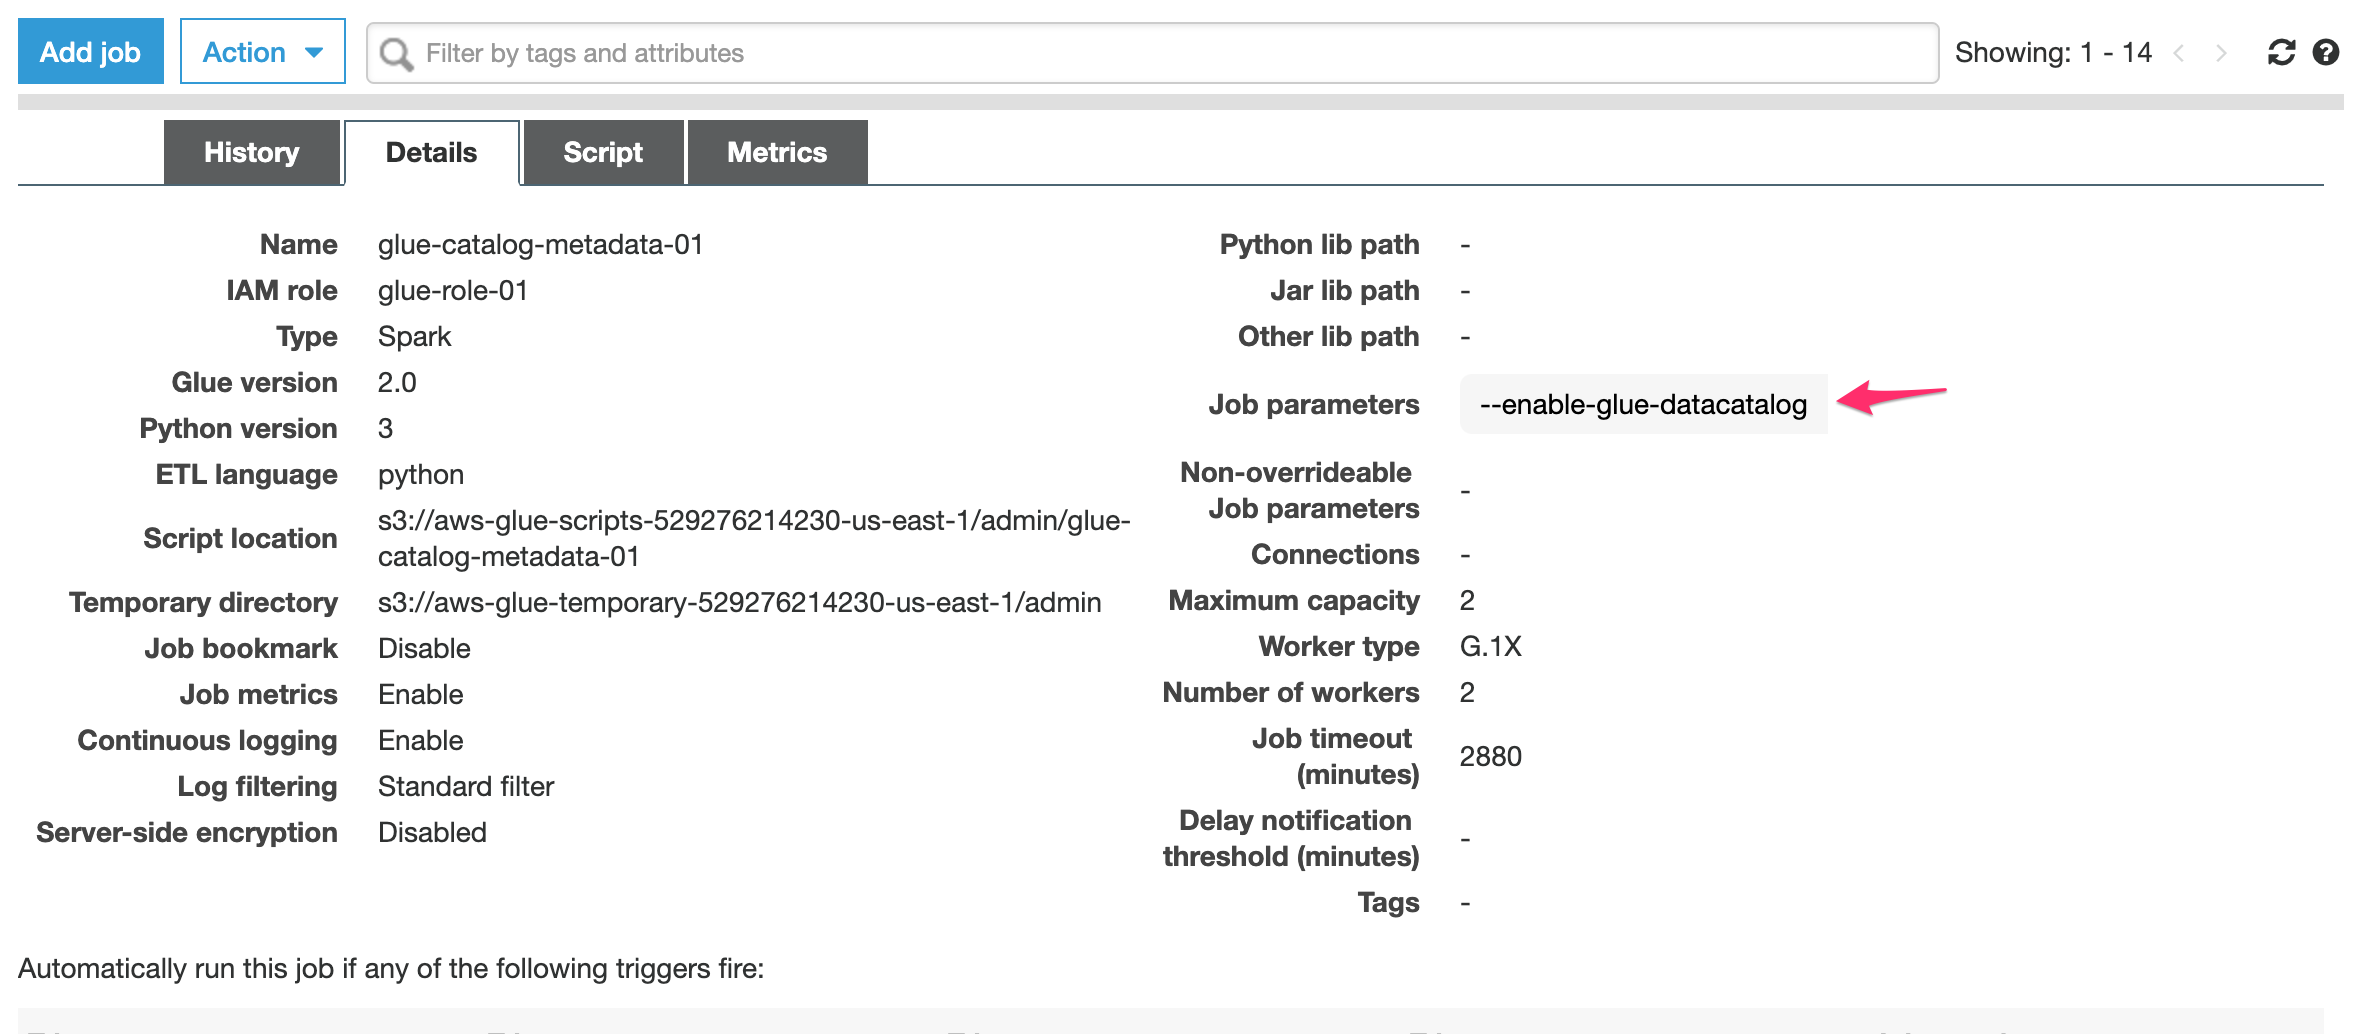Click the refresh jobs icon
Screen dimensions: 2378x1034
pyautogui.click(x=2281, y=52)
